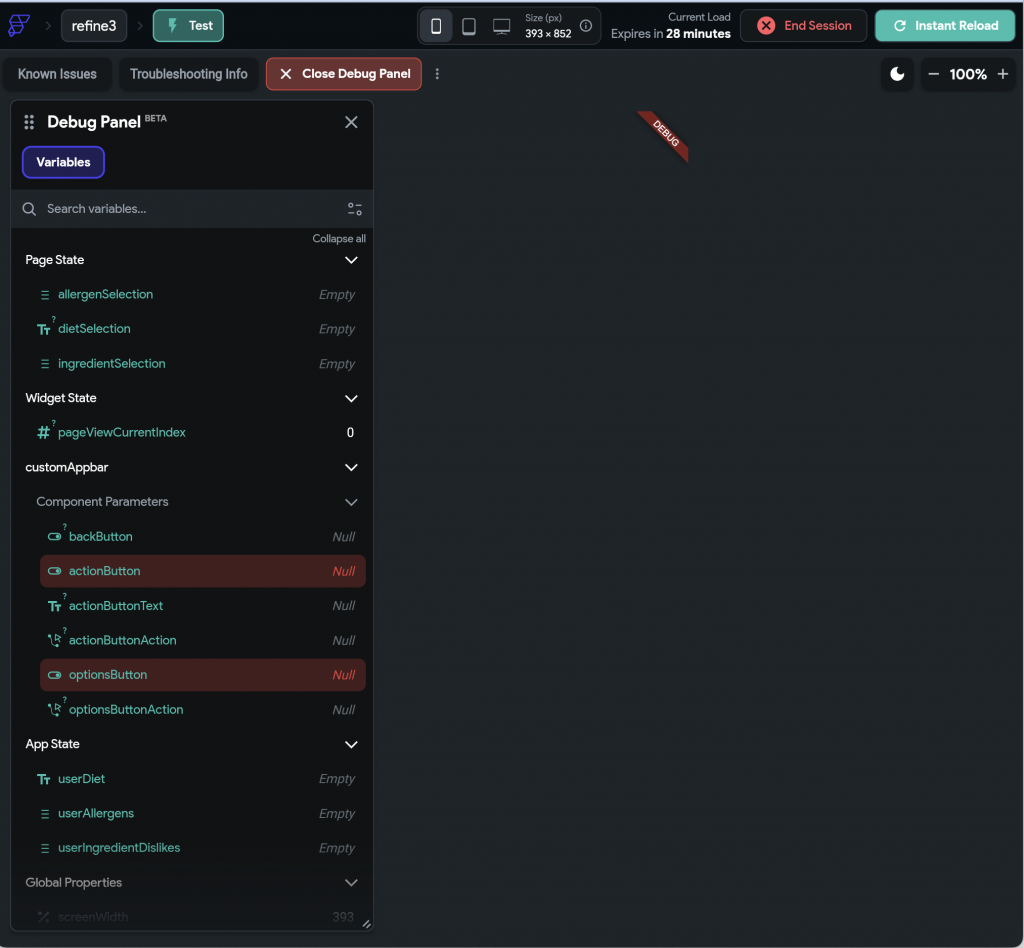The height and width of the screenshot is (948, 1024).
Task: Toggle dark mode moon icon
Action: [897, 74]
